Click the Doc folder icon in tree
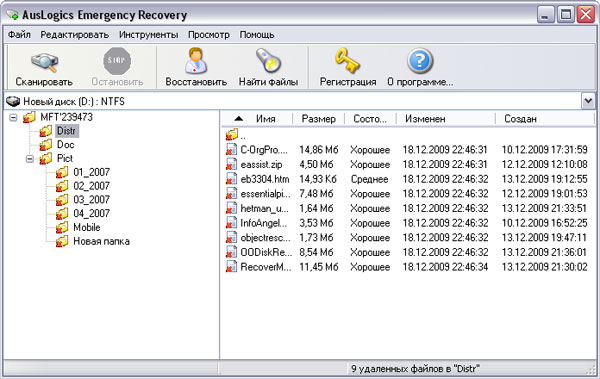This screenshot has width=600, height=379. point(46,145)
